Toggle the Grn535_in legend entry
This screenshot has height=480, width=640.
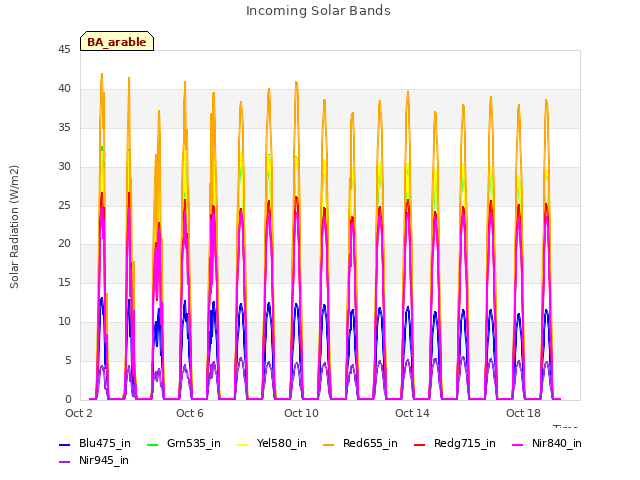tap(184, 444)
